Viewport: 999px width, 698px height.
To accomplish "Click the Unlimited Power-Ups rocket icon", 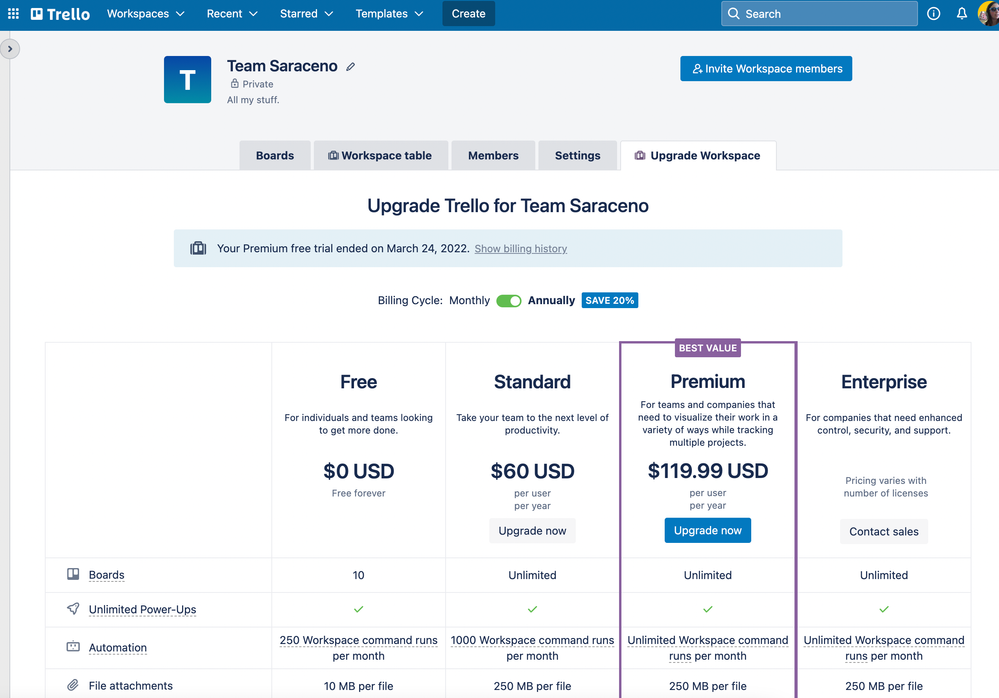I will (x=73, y=609).
